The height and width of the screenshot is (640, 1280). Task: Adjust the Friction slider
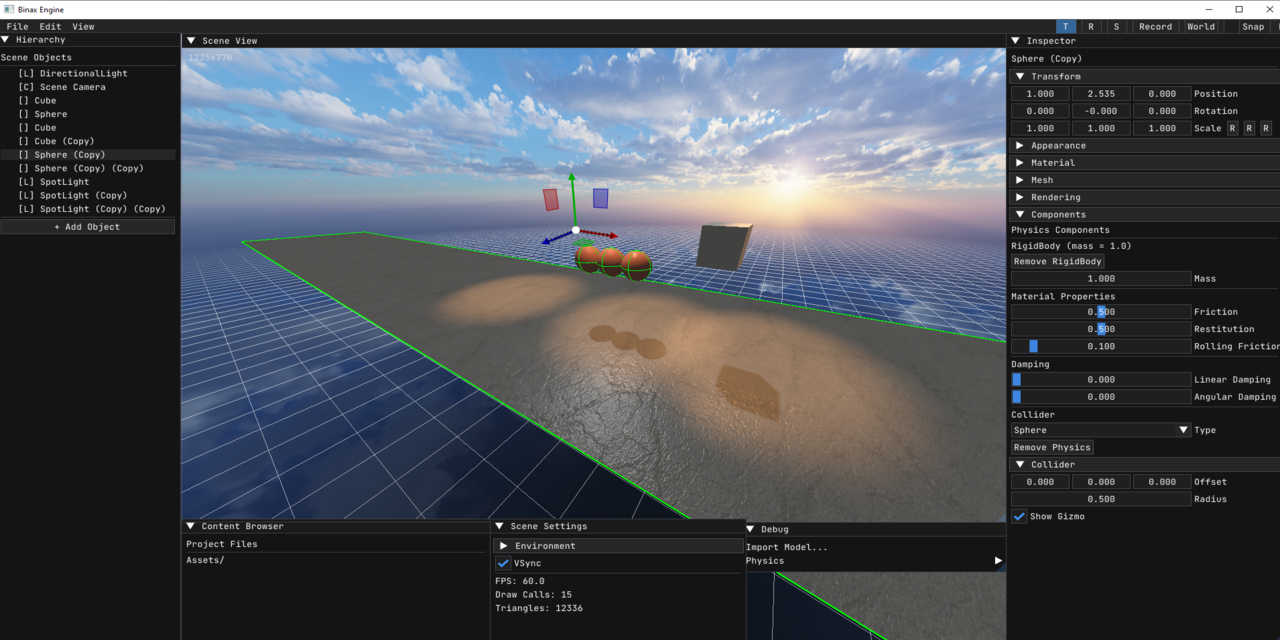coord(1101,312)
